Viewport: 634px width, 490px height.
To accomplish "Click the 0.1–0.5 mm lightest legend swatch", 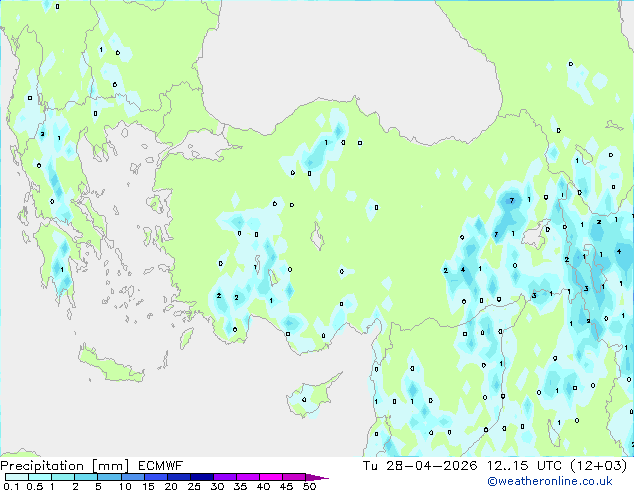I will coord(17,477).
